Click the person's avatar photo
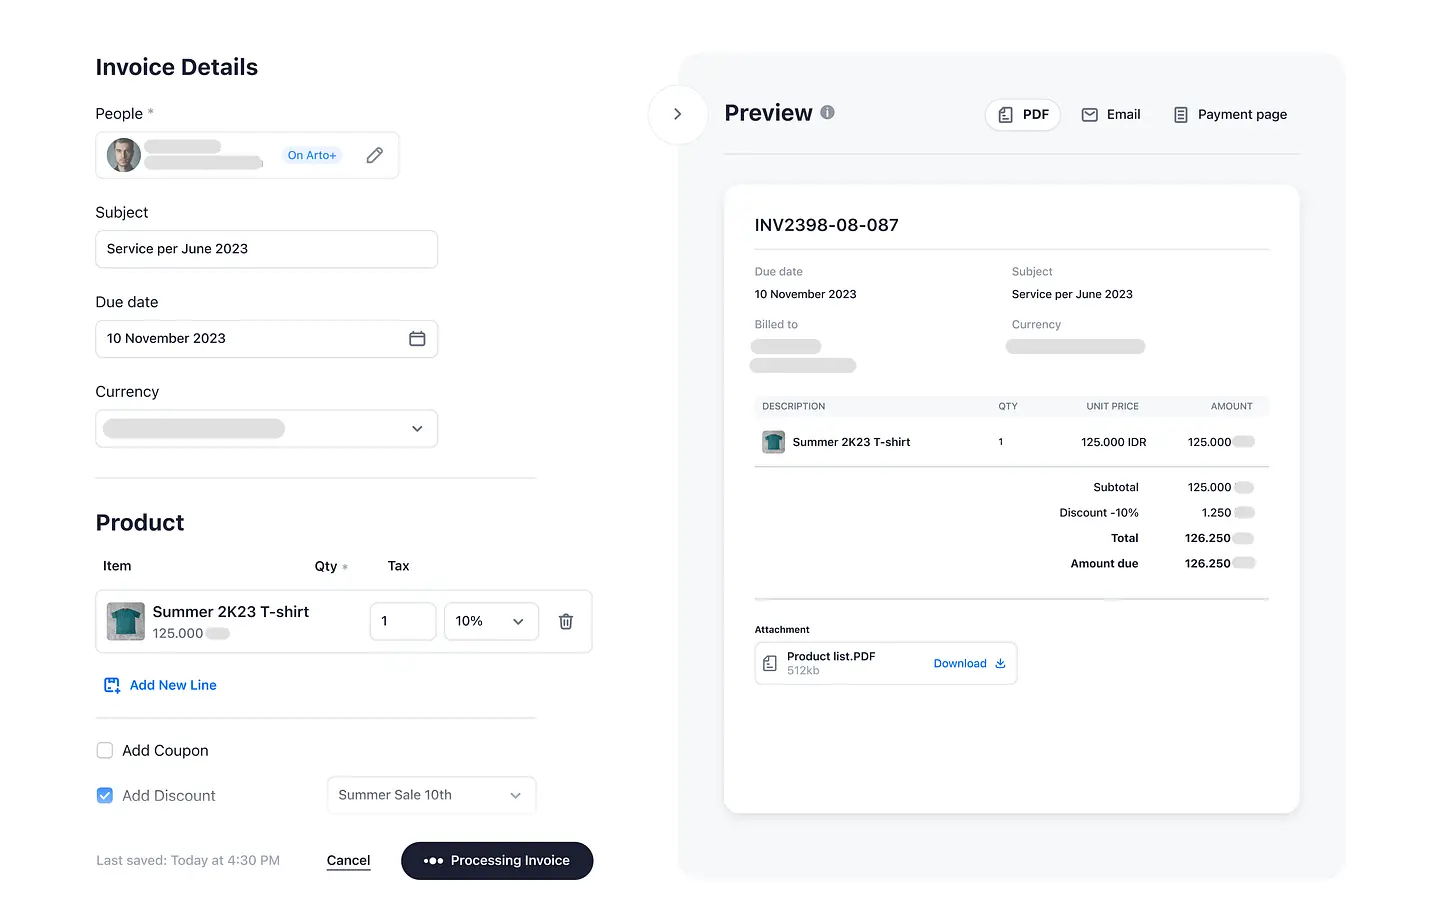Screen dimensions: 1440x906 [x=124, y=155]
